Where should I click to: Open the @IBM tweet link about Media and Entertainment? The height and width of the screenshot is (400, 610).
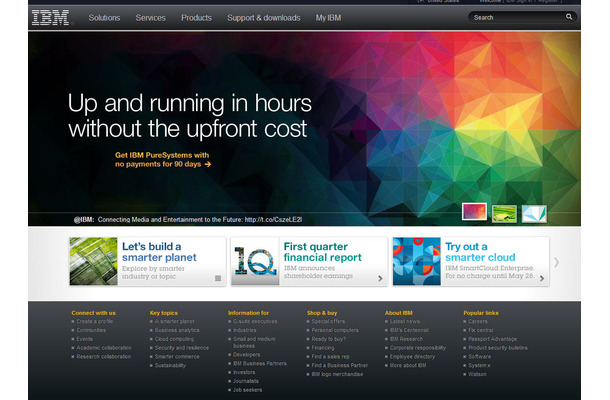click(188, 219)
